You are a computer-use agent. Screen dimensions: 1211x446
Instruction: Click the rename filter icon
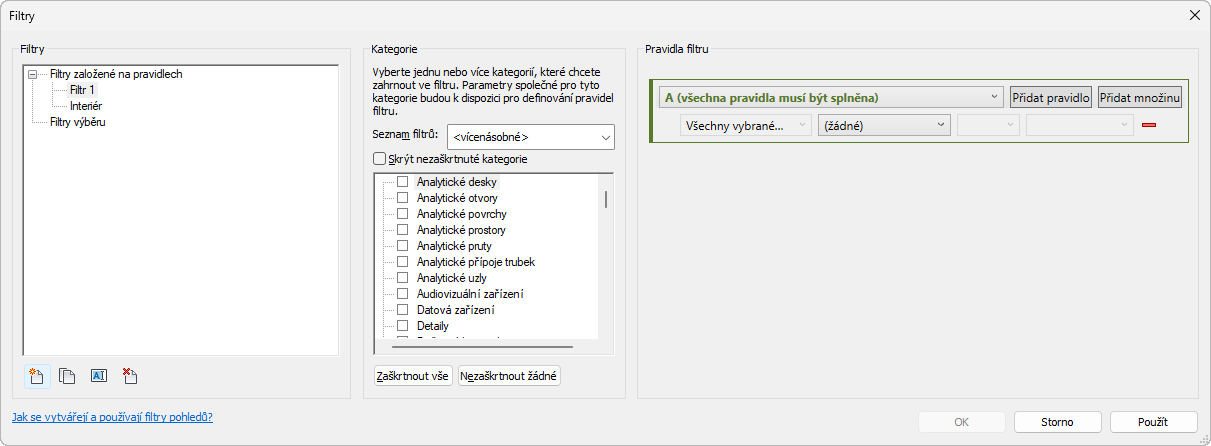pyautogui.click(x=98, y=376)
